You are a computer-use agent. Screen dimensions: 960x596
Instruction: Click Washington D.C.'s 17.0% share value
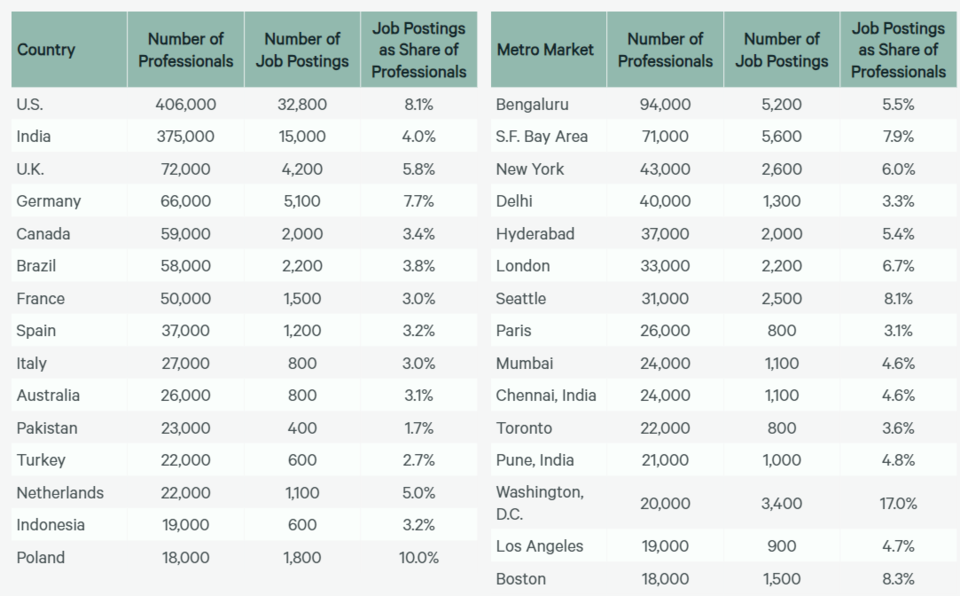[898, 504]
